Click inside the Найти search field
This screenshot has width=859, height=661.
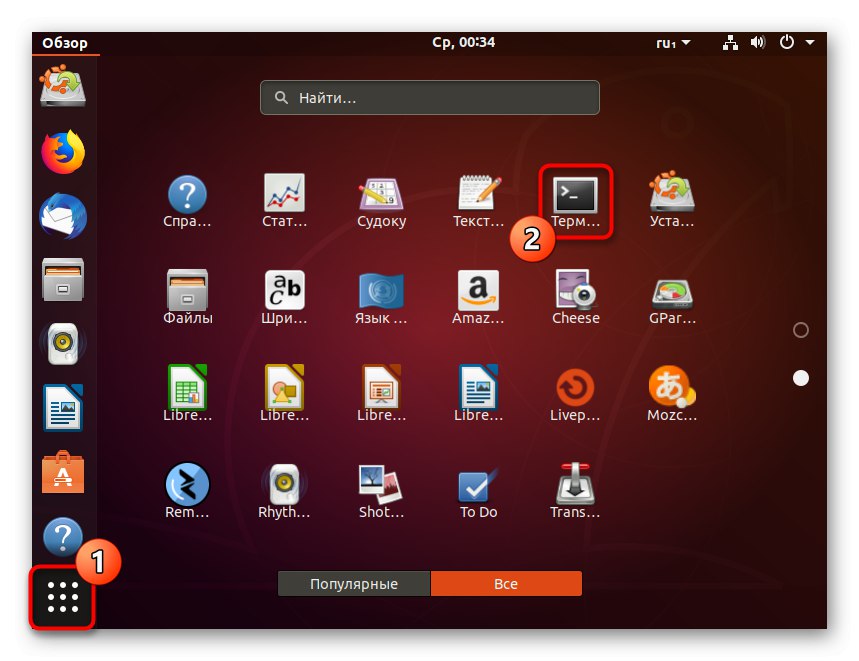pos(429,97)
